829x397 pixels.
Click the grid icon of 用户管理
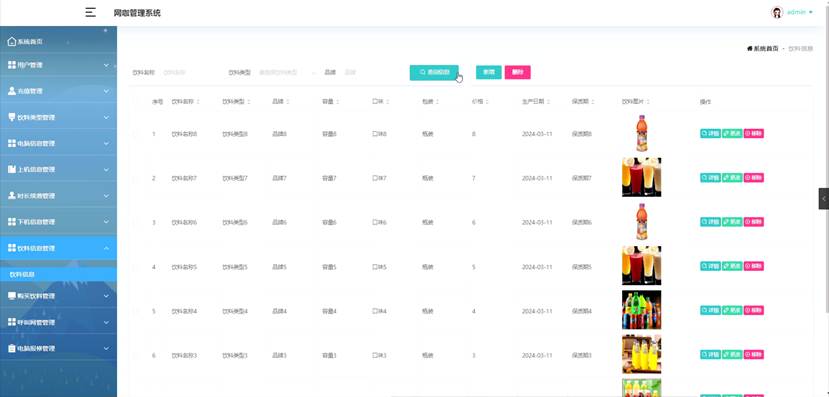tap(12, 65)
